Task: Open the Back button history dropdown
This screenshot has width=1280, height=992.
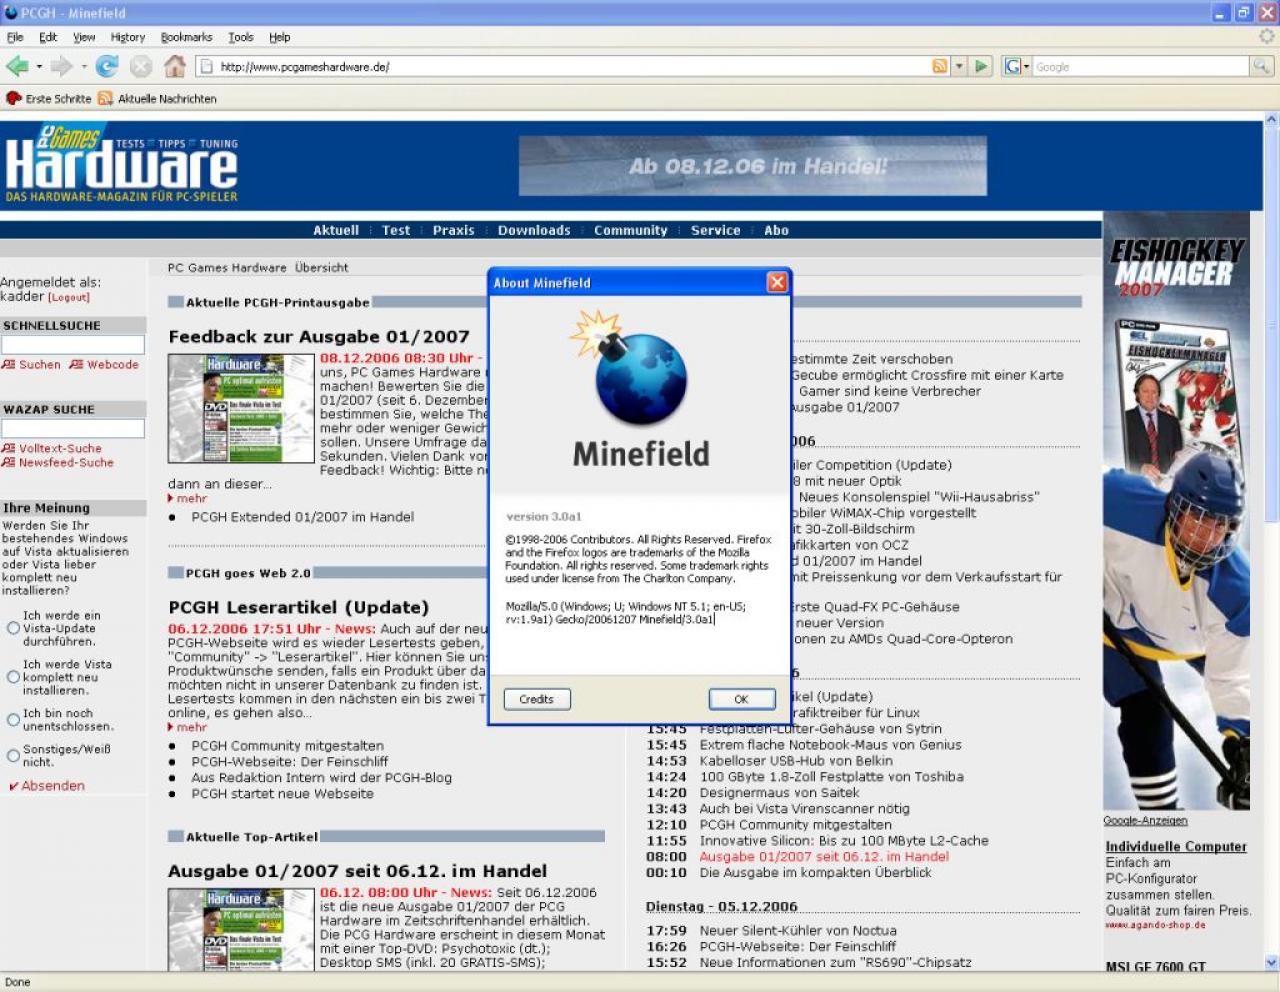Action: (39, 67)
